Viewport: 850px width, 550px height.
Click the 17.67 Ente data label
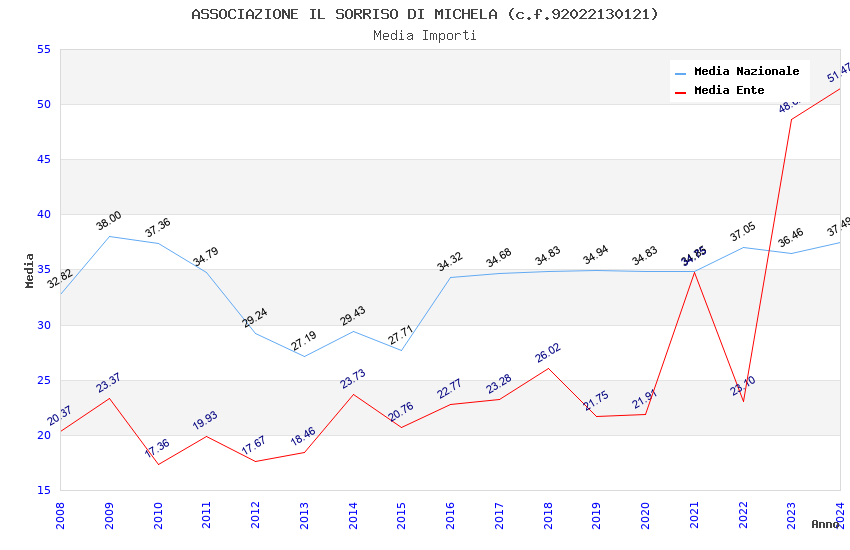click(254, 445)
